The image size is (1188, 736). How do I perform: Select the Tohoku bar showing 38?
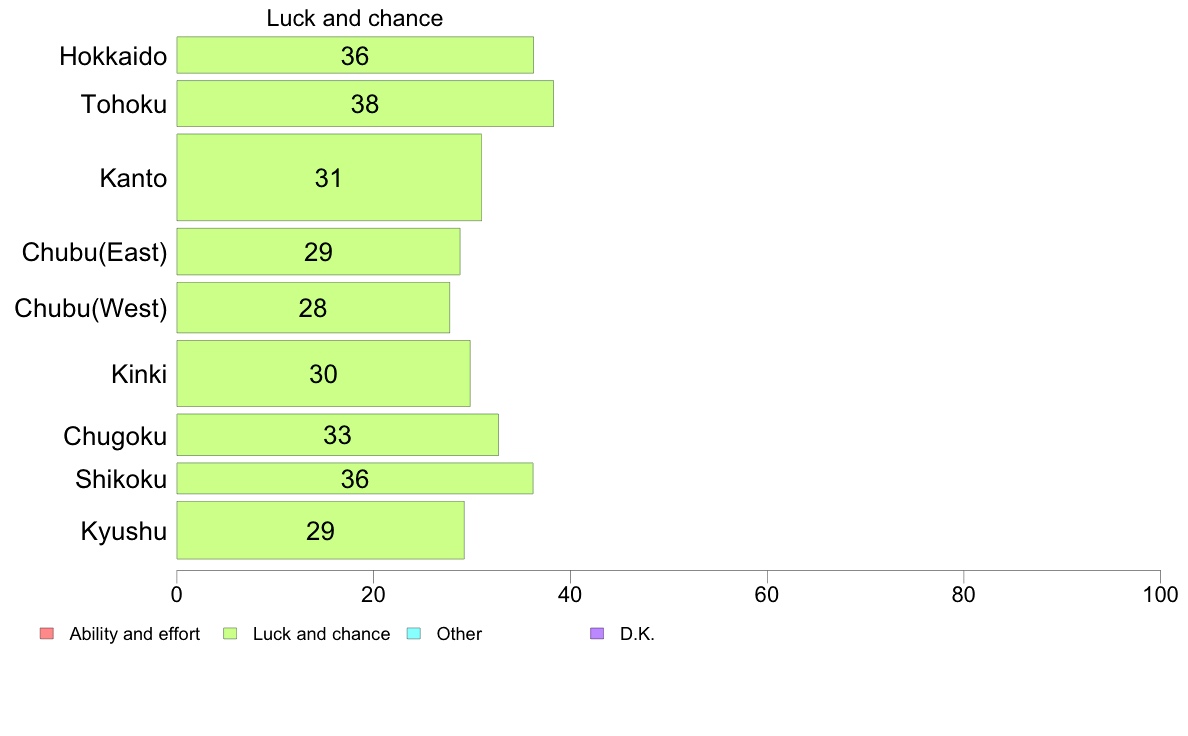[x=365, y=104]
